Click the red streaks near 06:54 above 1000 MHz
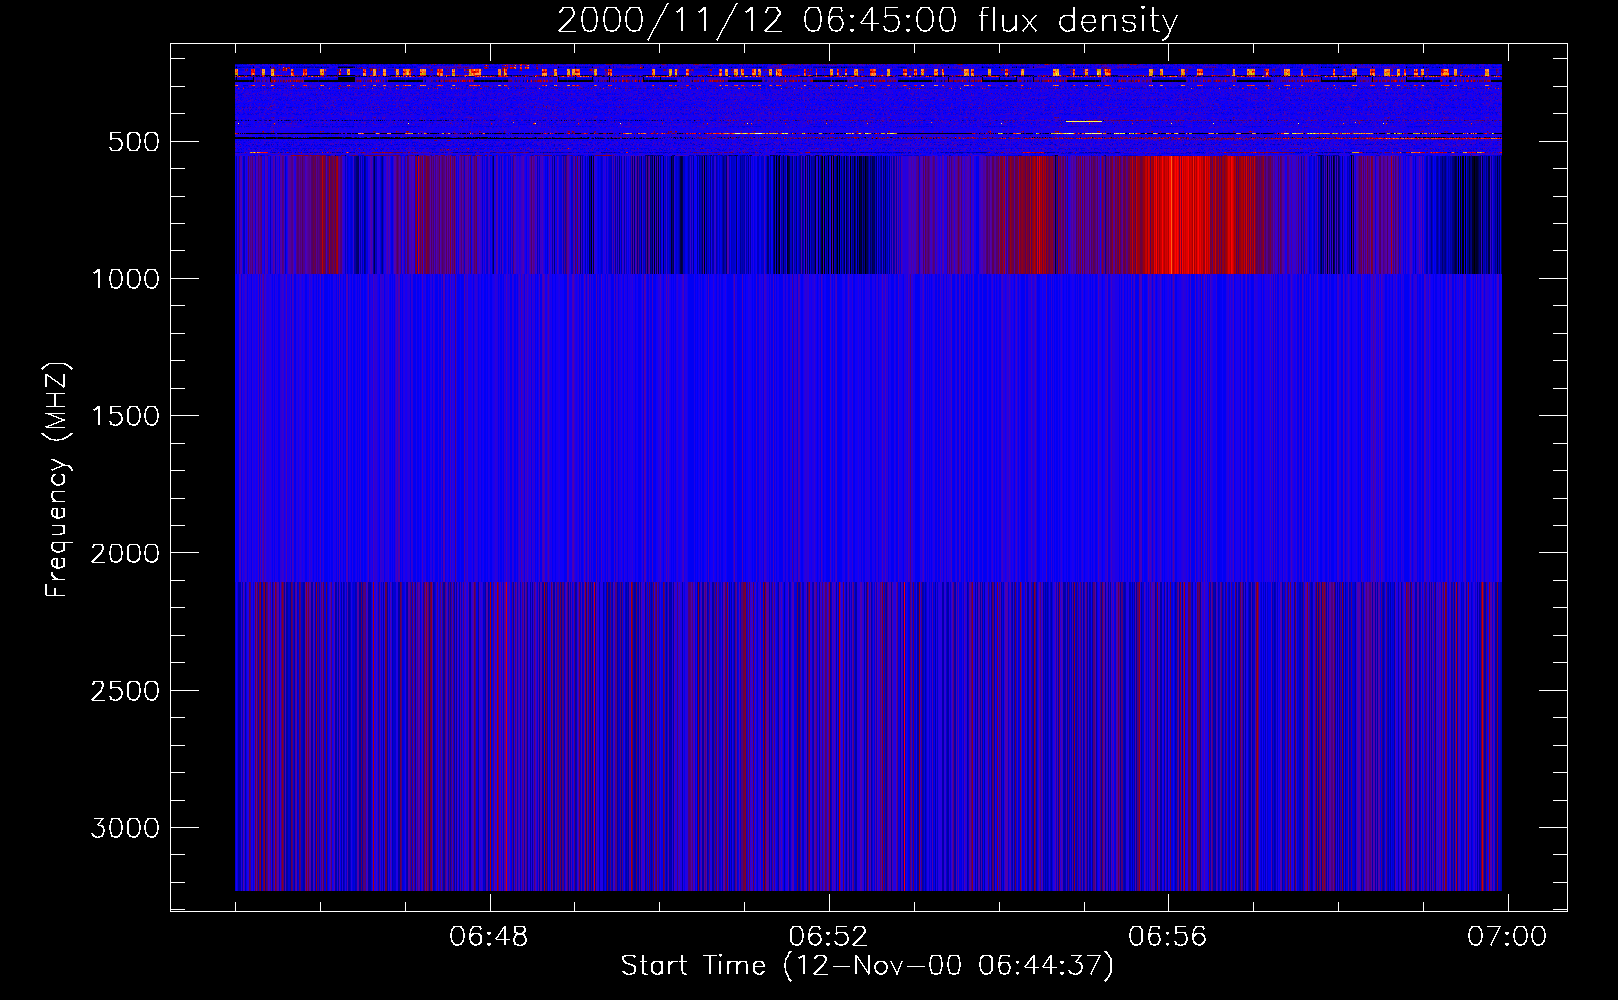The image size is (1618, 1000). click(x=1030, y=215)
